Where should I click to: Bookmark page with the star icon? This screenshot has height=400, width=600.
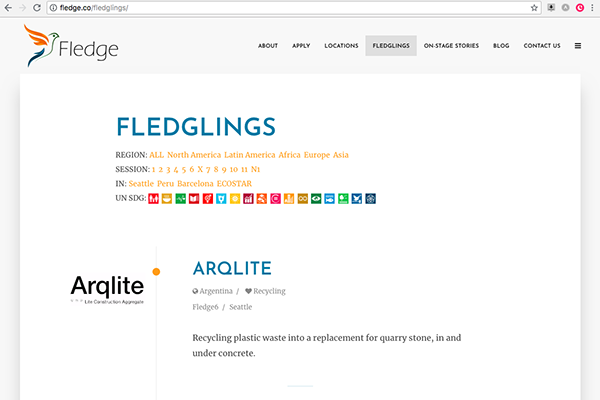534,8
